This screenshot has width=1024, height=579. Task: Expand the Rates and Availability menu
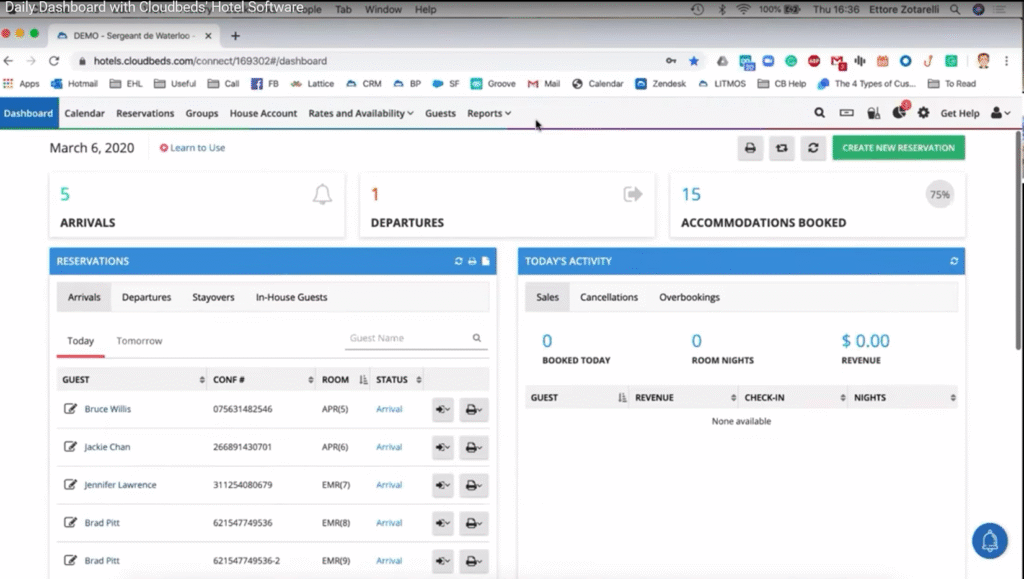point(360,113)
